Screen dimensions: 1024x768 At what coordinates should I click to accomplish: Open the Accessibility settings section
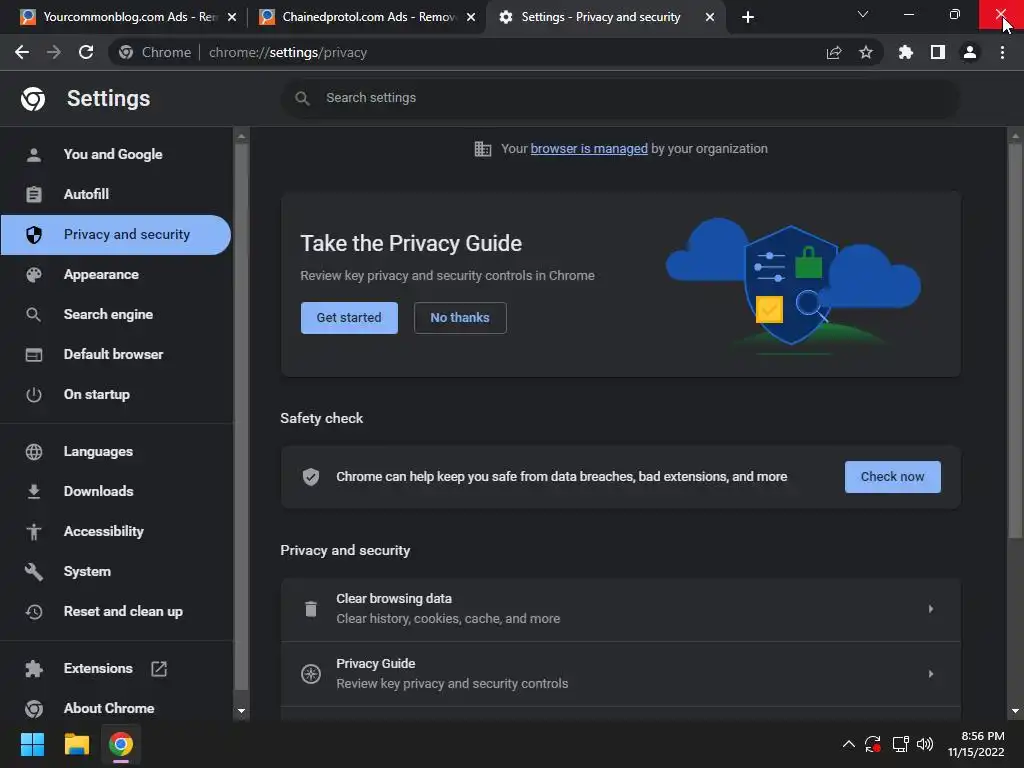(x=116, y=532)
